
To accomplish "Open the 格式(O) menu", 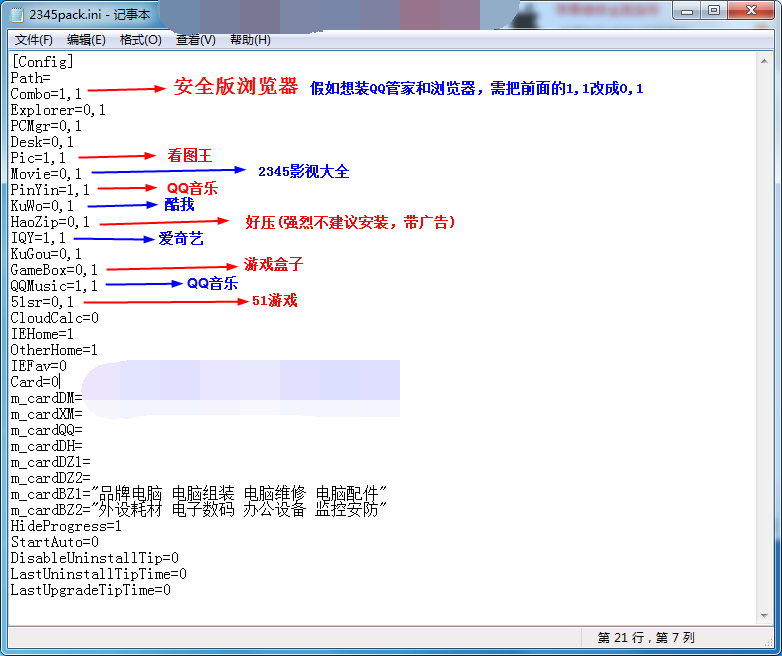I will tap(141, 40).
